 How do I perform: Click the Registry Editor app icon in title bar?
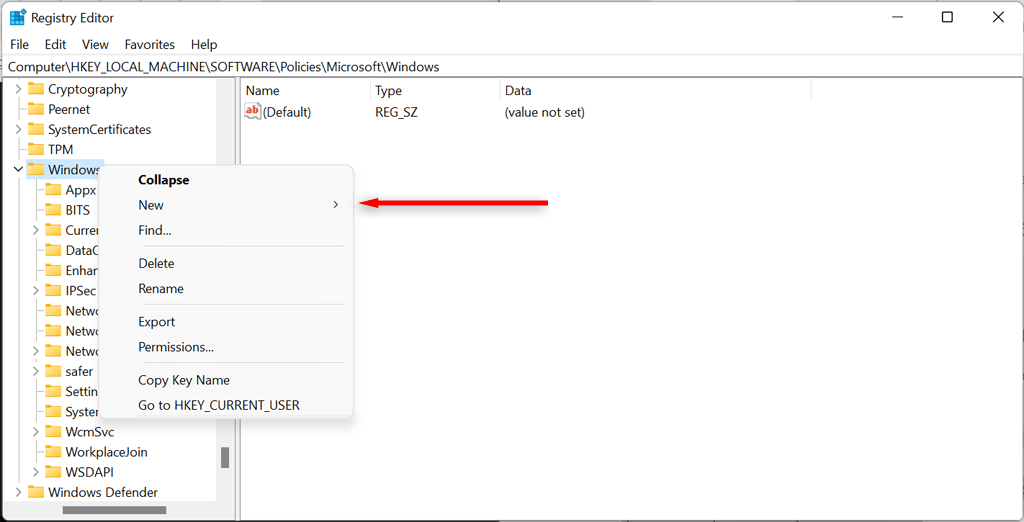[18, 17]
